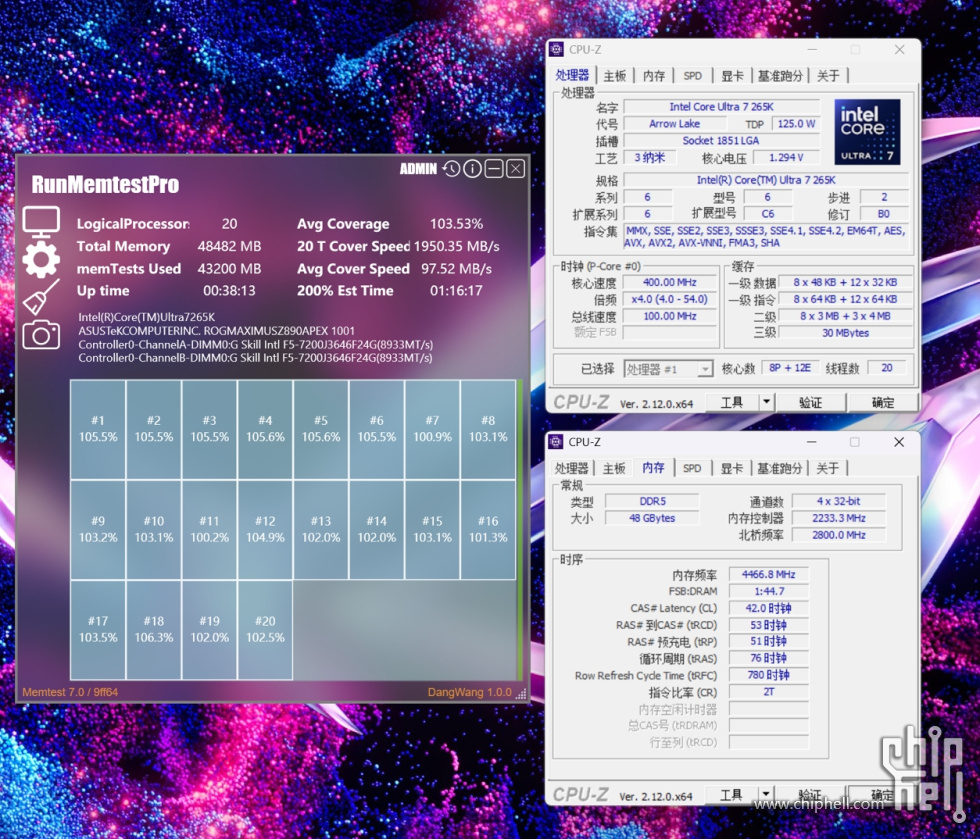
Task: Click the ADMIN label in RunMemtestPro
Action: coord(418,169)
